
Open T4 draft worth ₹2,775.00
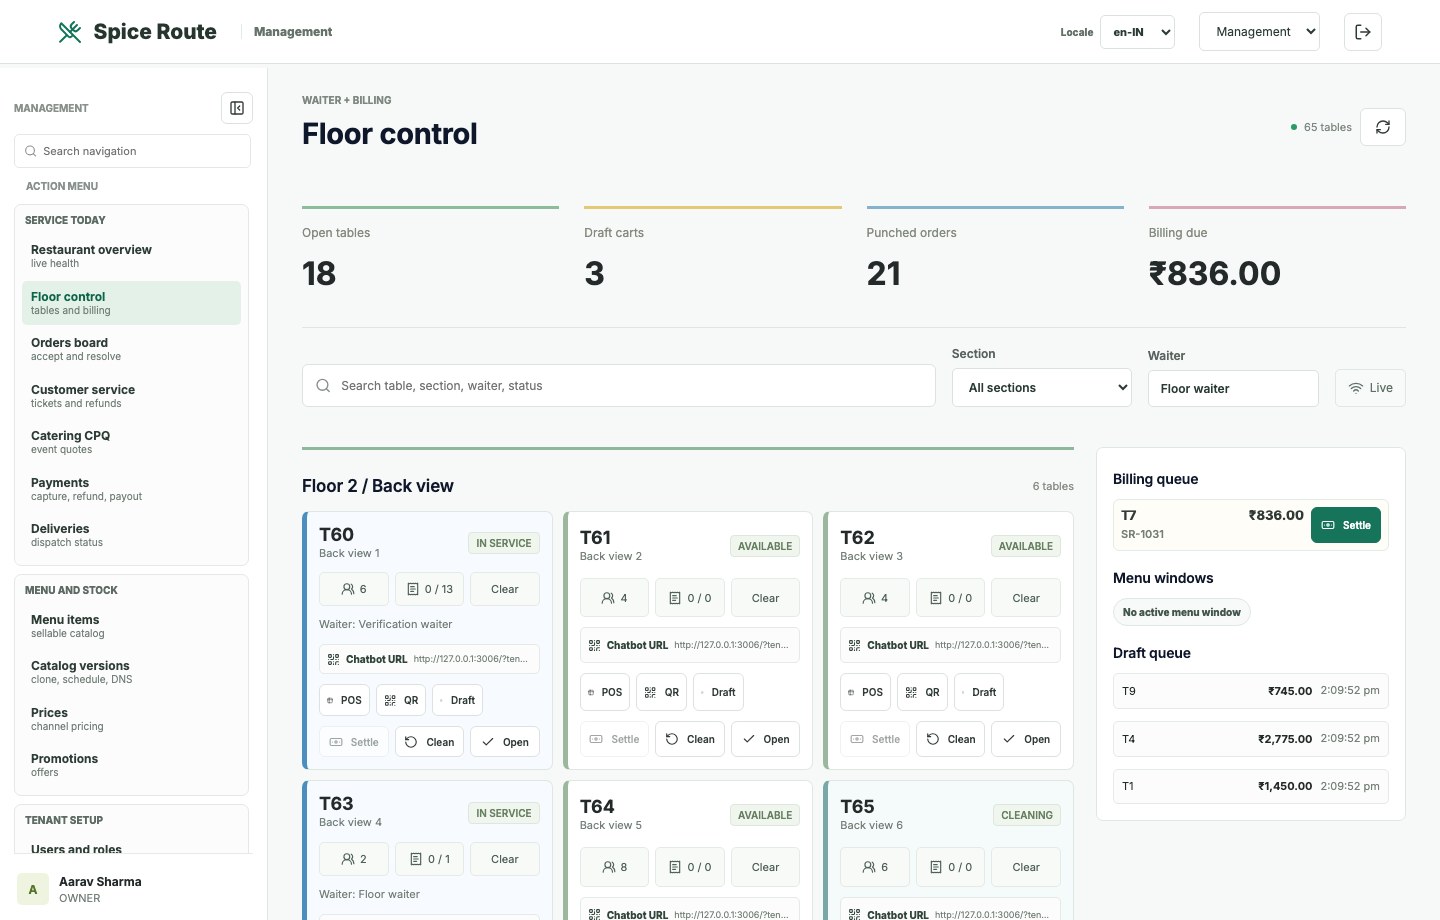click(1251, 739)
